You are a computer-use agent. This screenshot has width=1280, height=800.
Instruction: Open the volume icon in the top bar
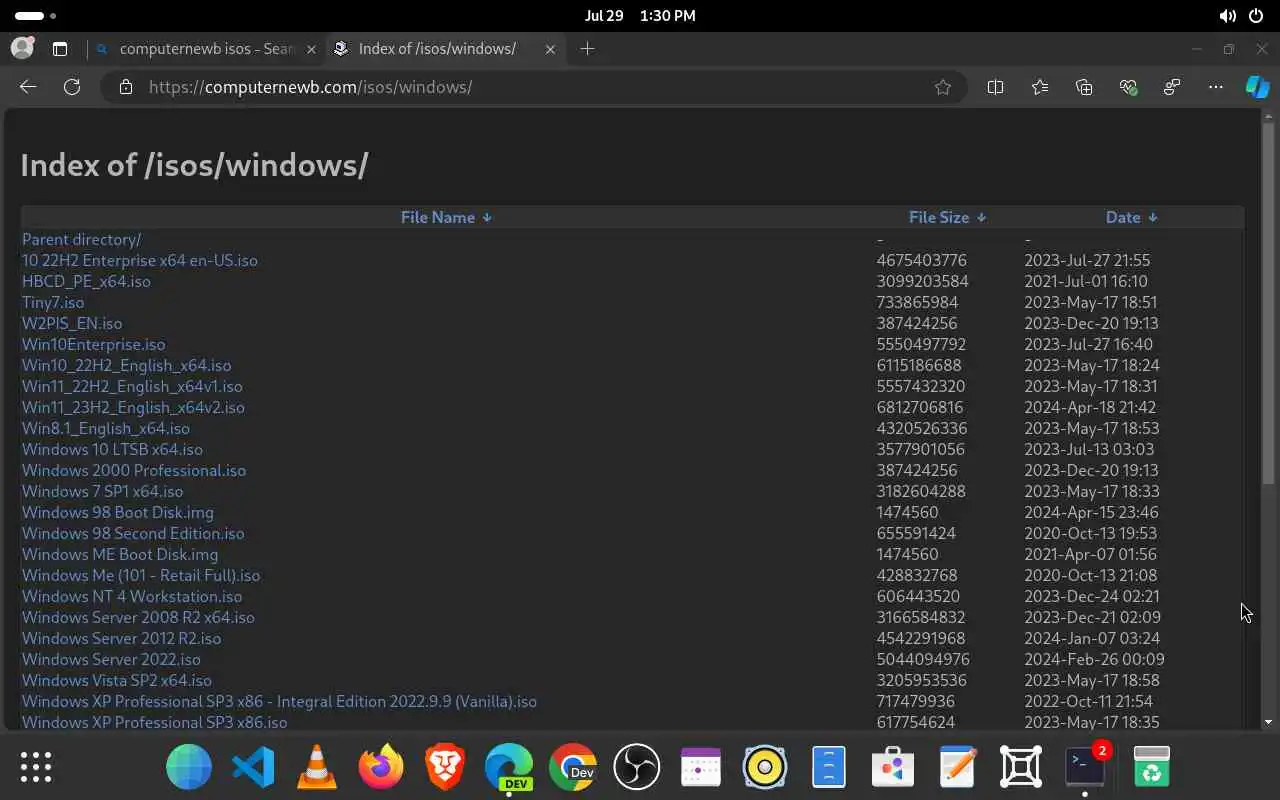pyautogui.click(x=1228, y=16)
